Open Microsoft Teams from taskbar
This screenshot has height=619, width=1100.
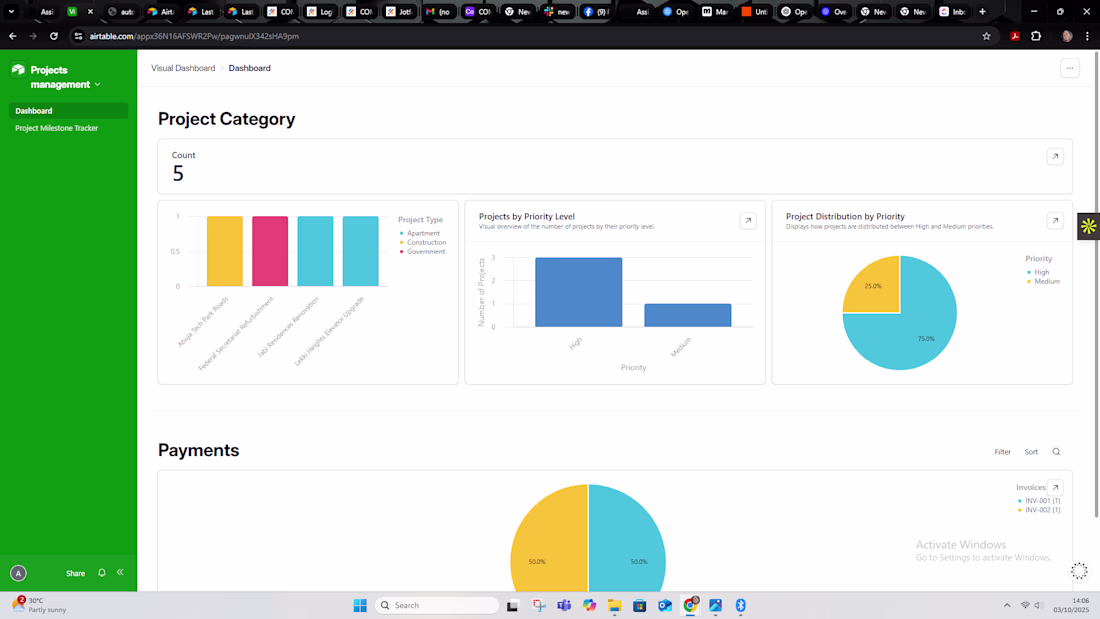564,605
